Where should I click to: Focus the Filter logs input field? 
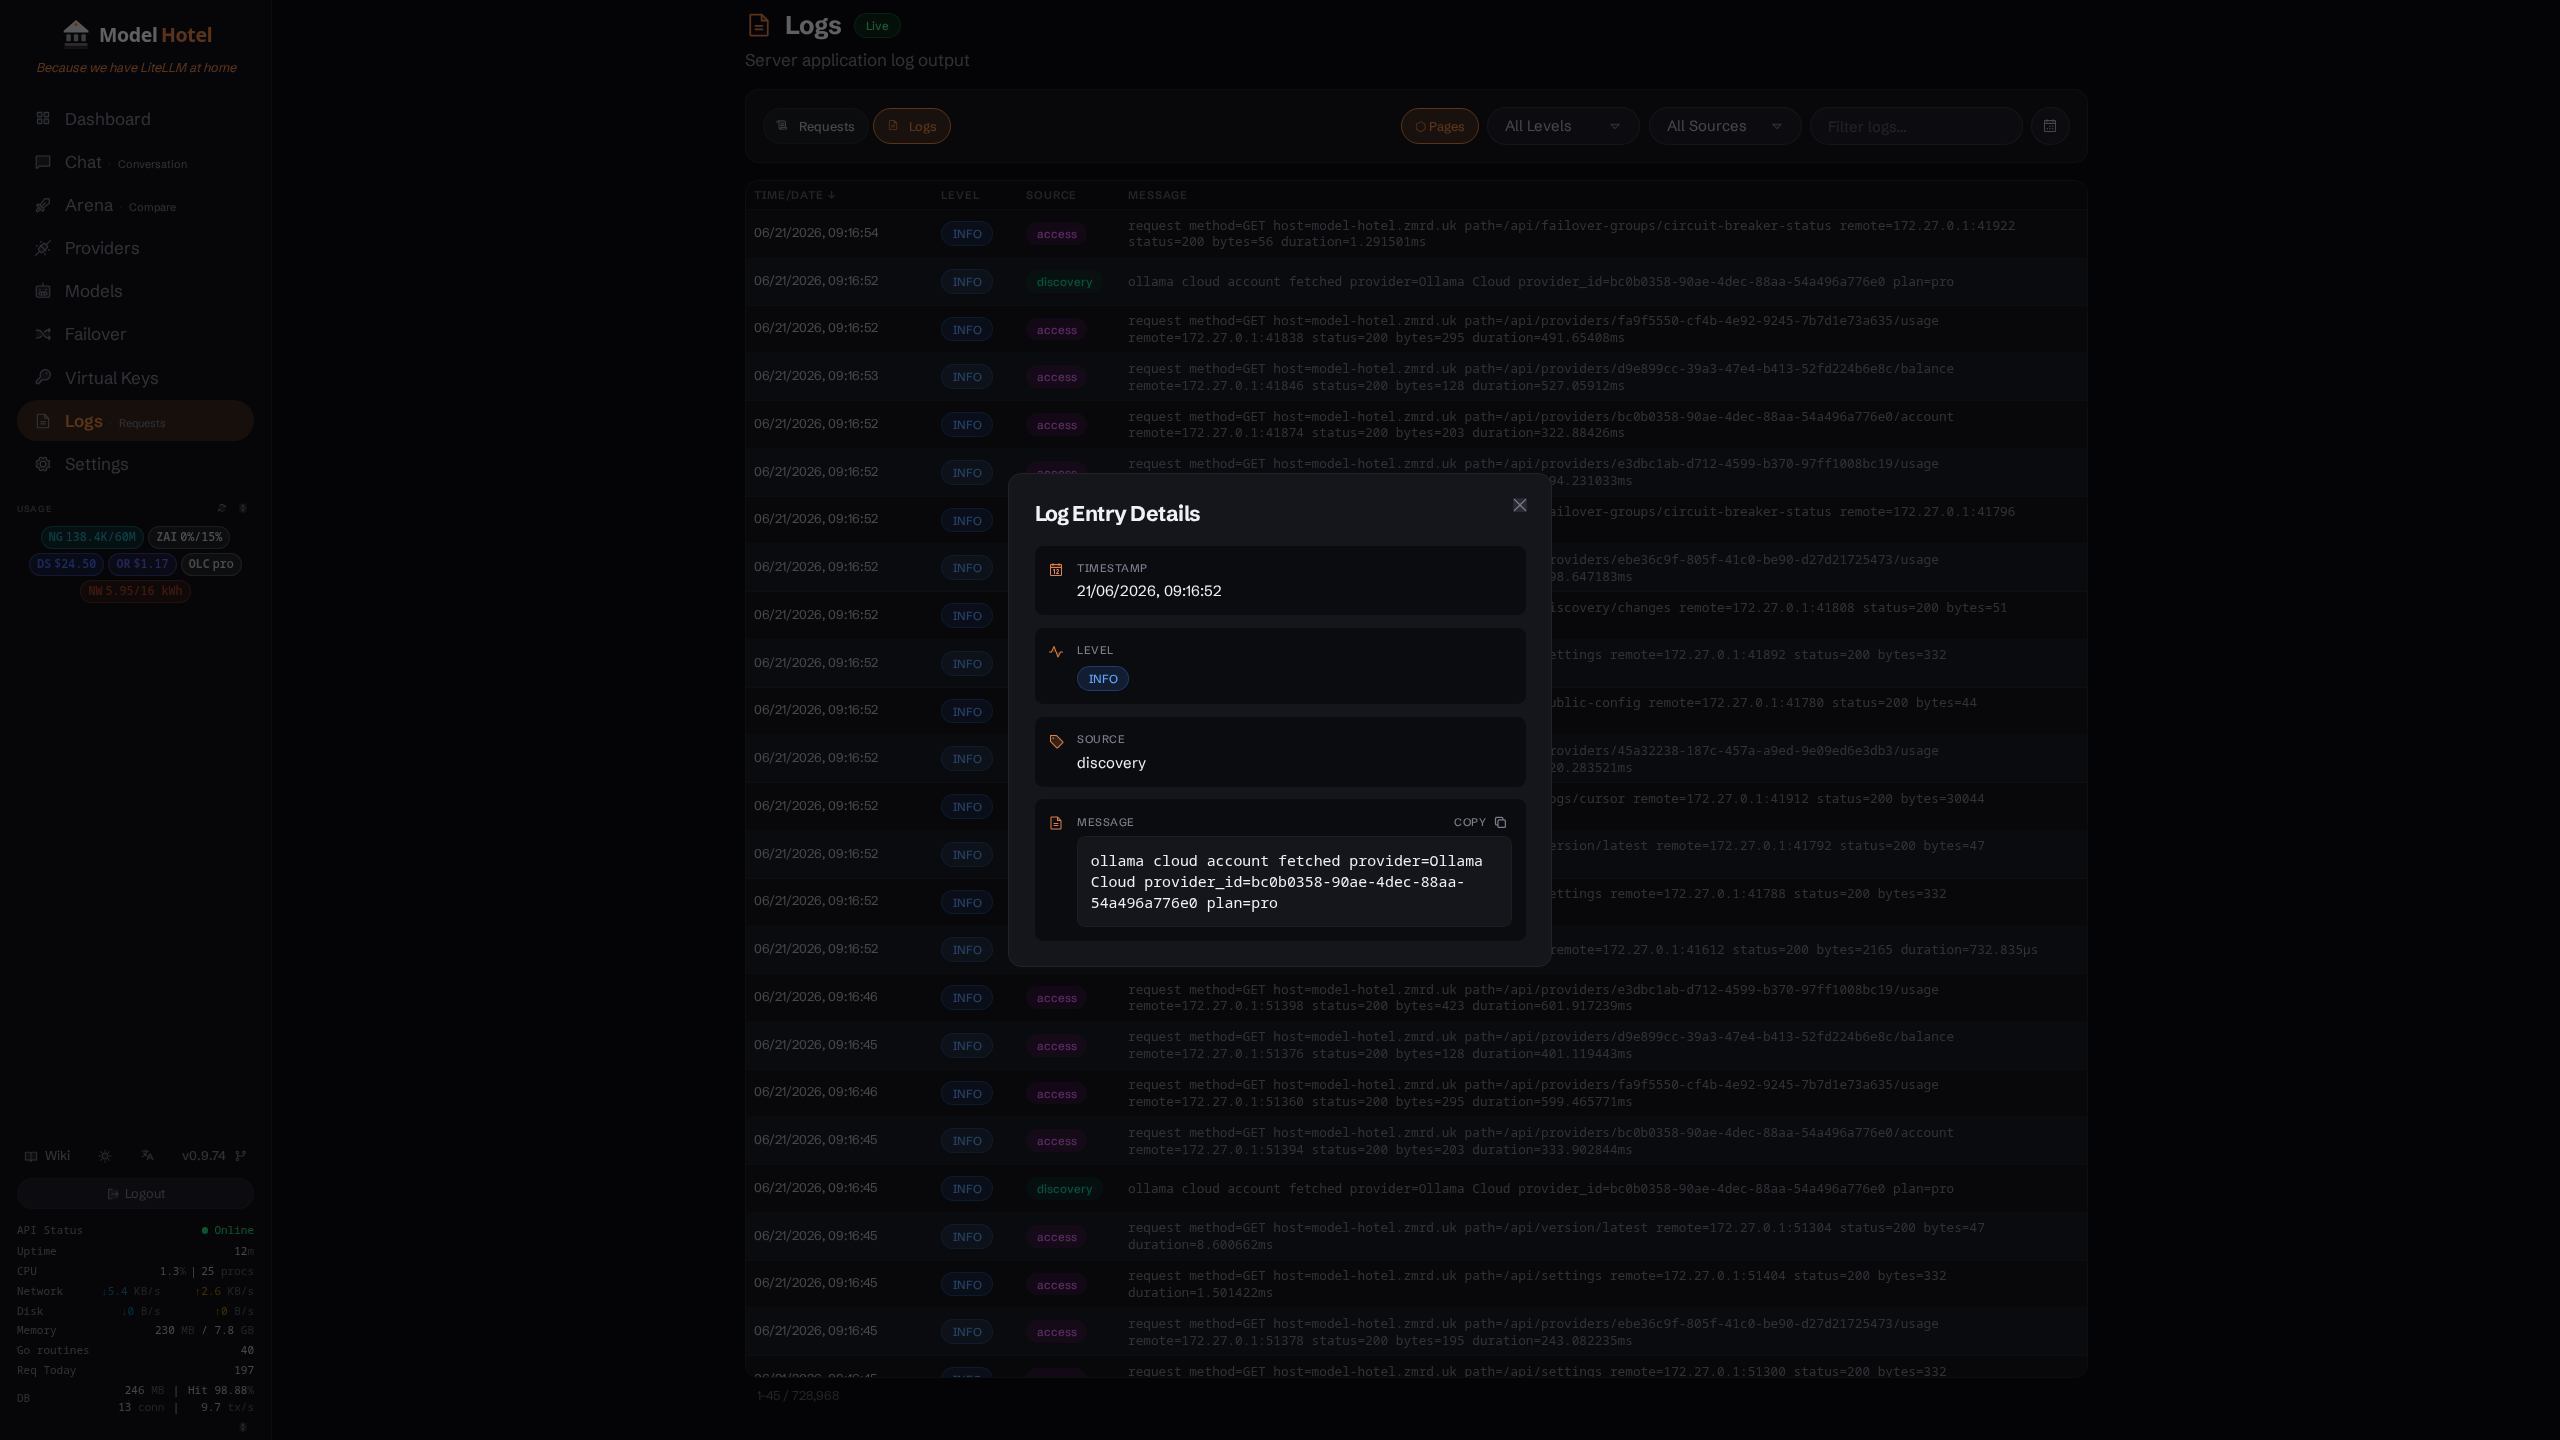click(1916, 126)
